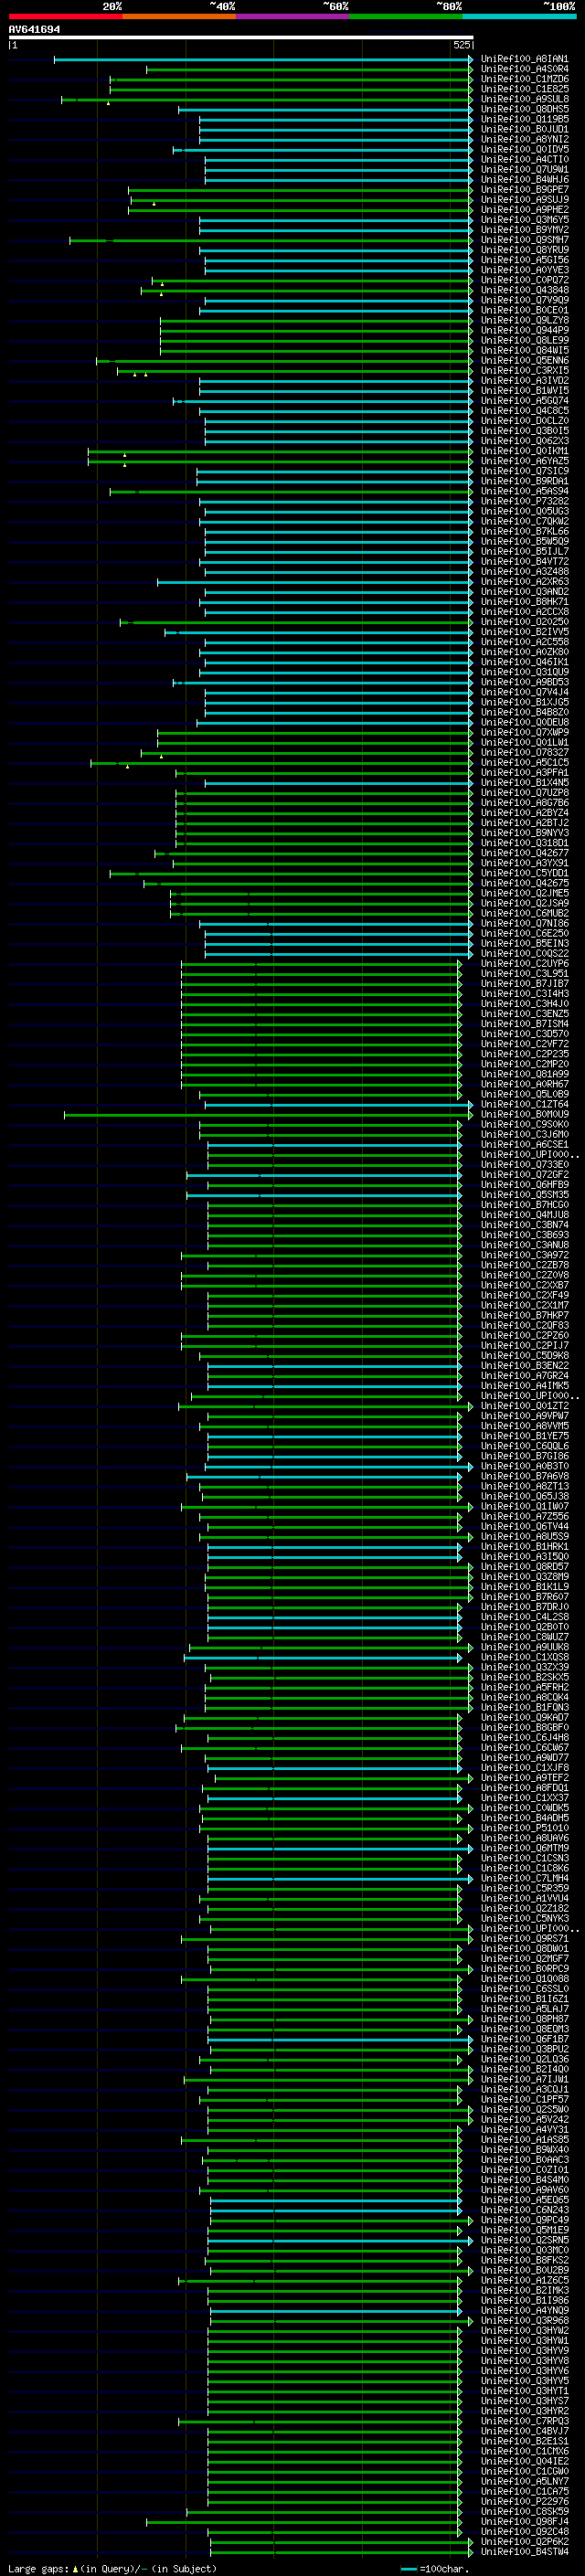Select the UniRef100_A4CTI0 label

point(524,159)
